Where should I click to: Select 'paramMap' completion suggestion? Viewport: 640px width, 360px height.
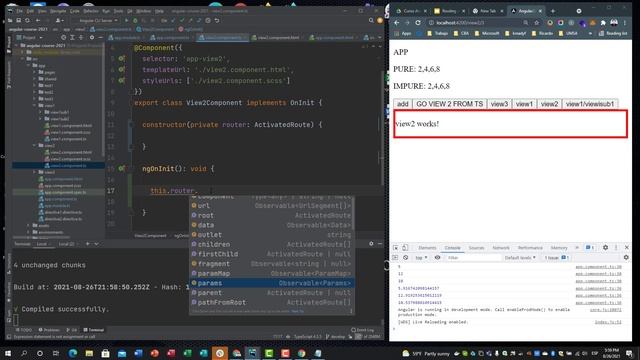(272, 273)
